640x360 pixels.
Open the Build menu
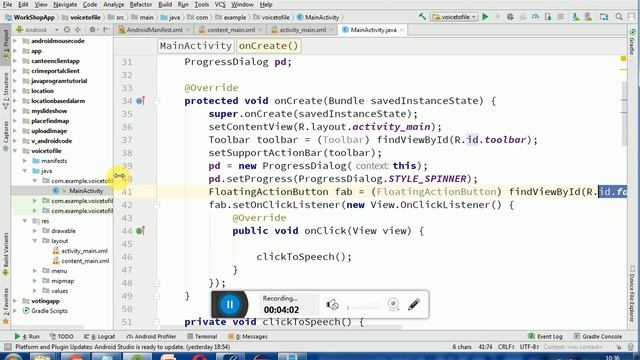click(165, 4)
